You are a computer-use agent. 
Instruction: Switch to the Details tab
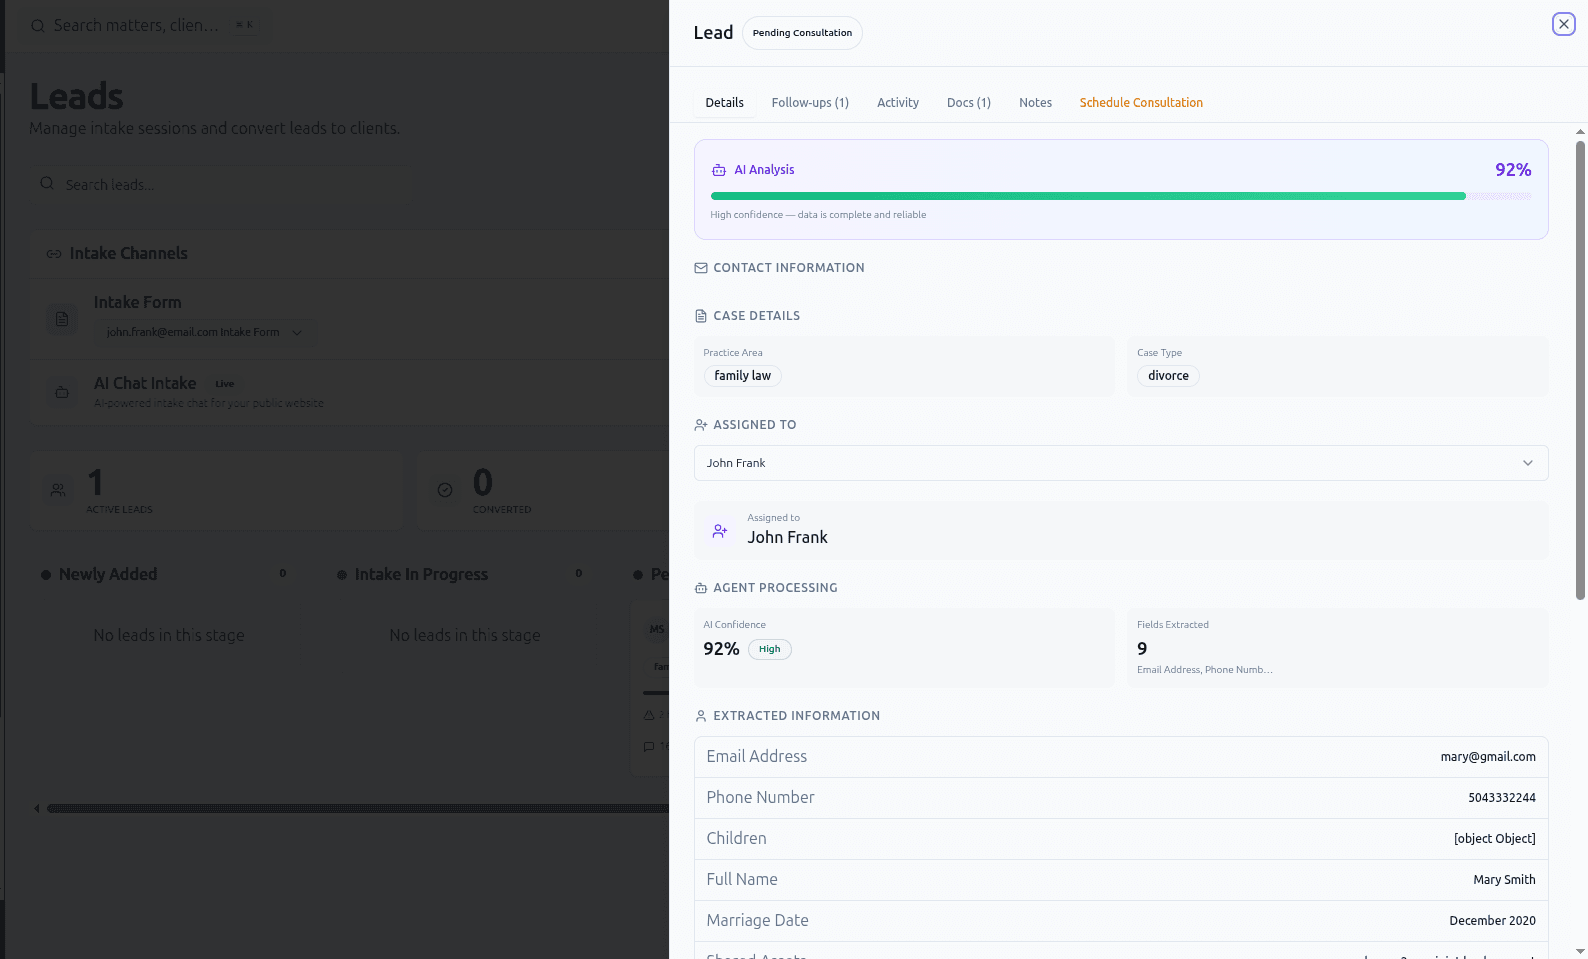pos(725,103)
